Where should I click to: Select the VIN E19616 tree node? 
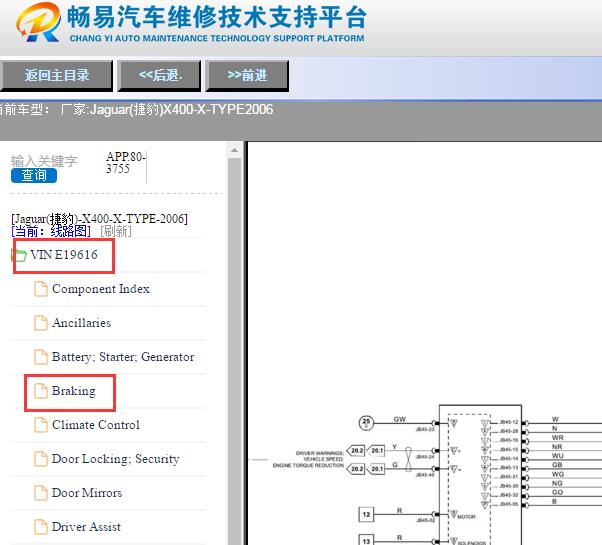click(64, 255)
